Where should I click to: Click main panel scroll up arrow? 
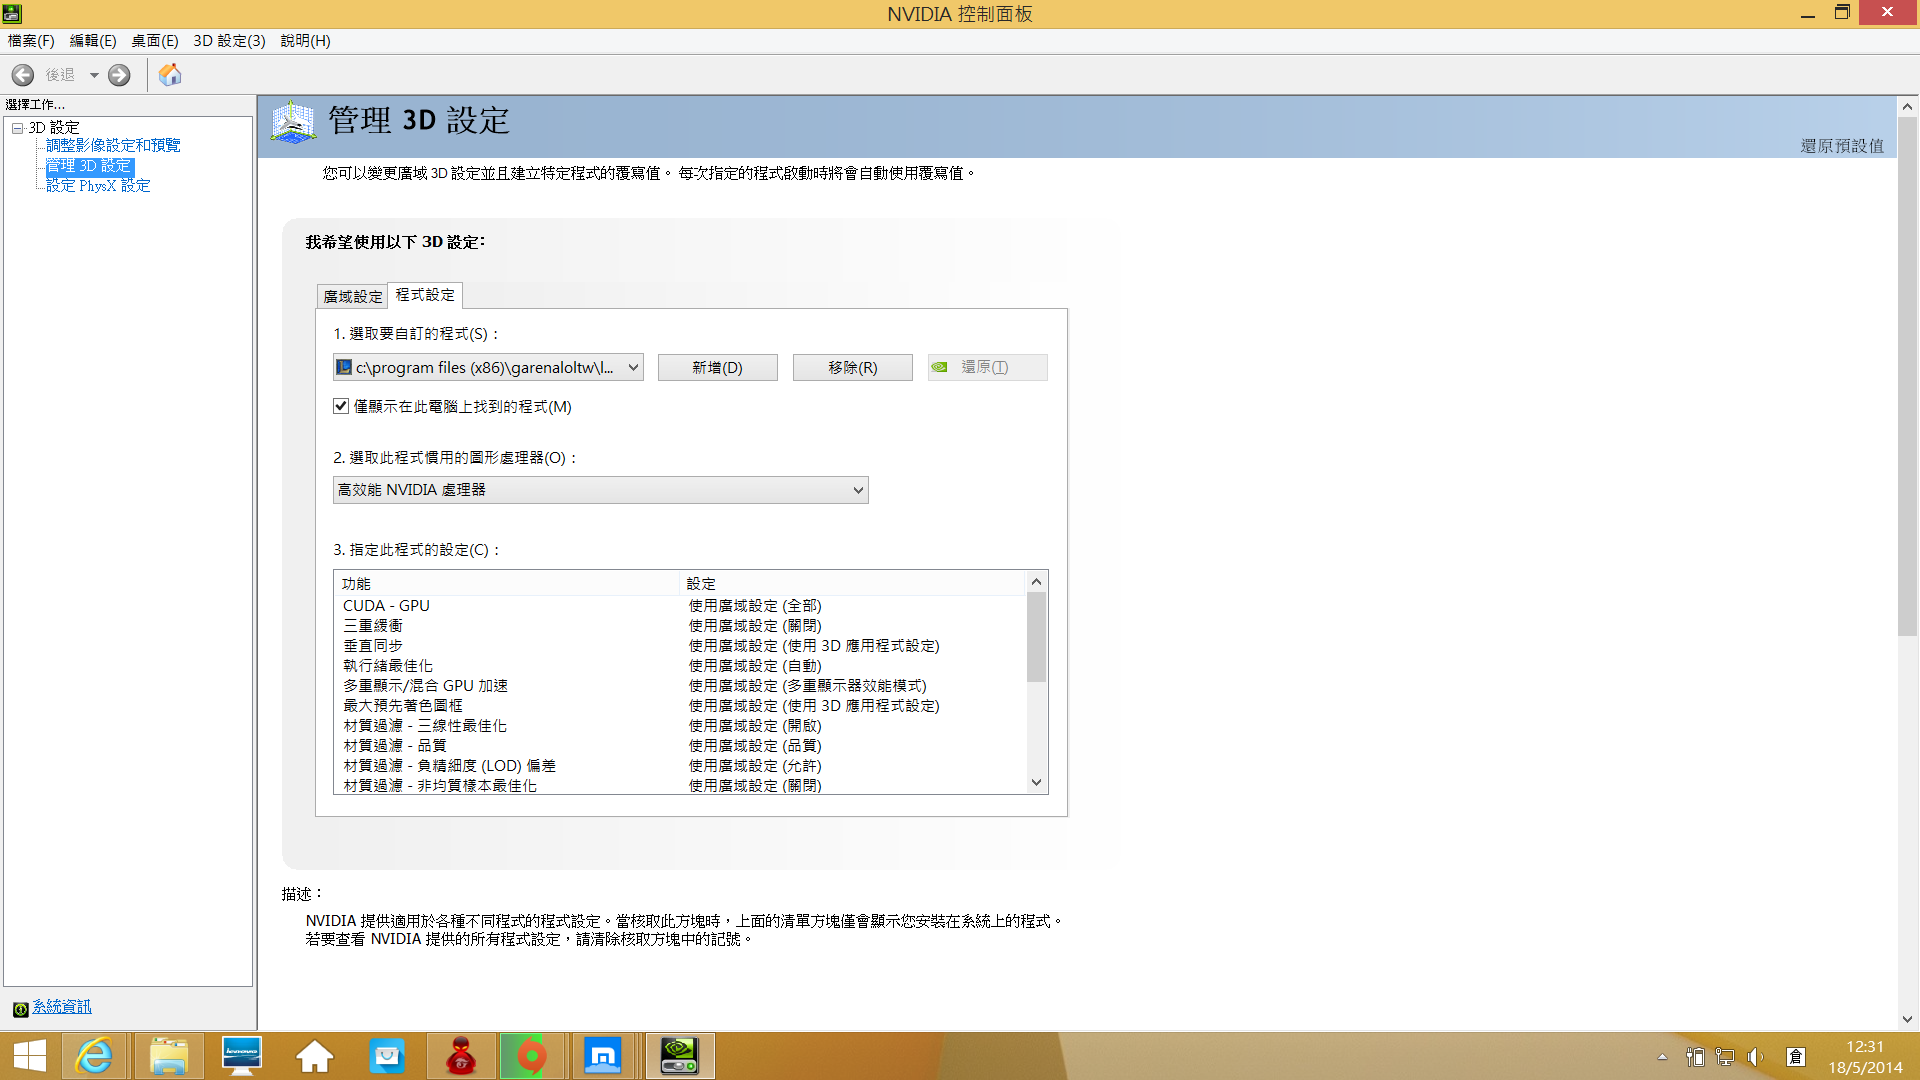[x=1907, y=106]
